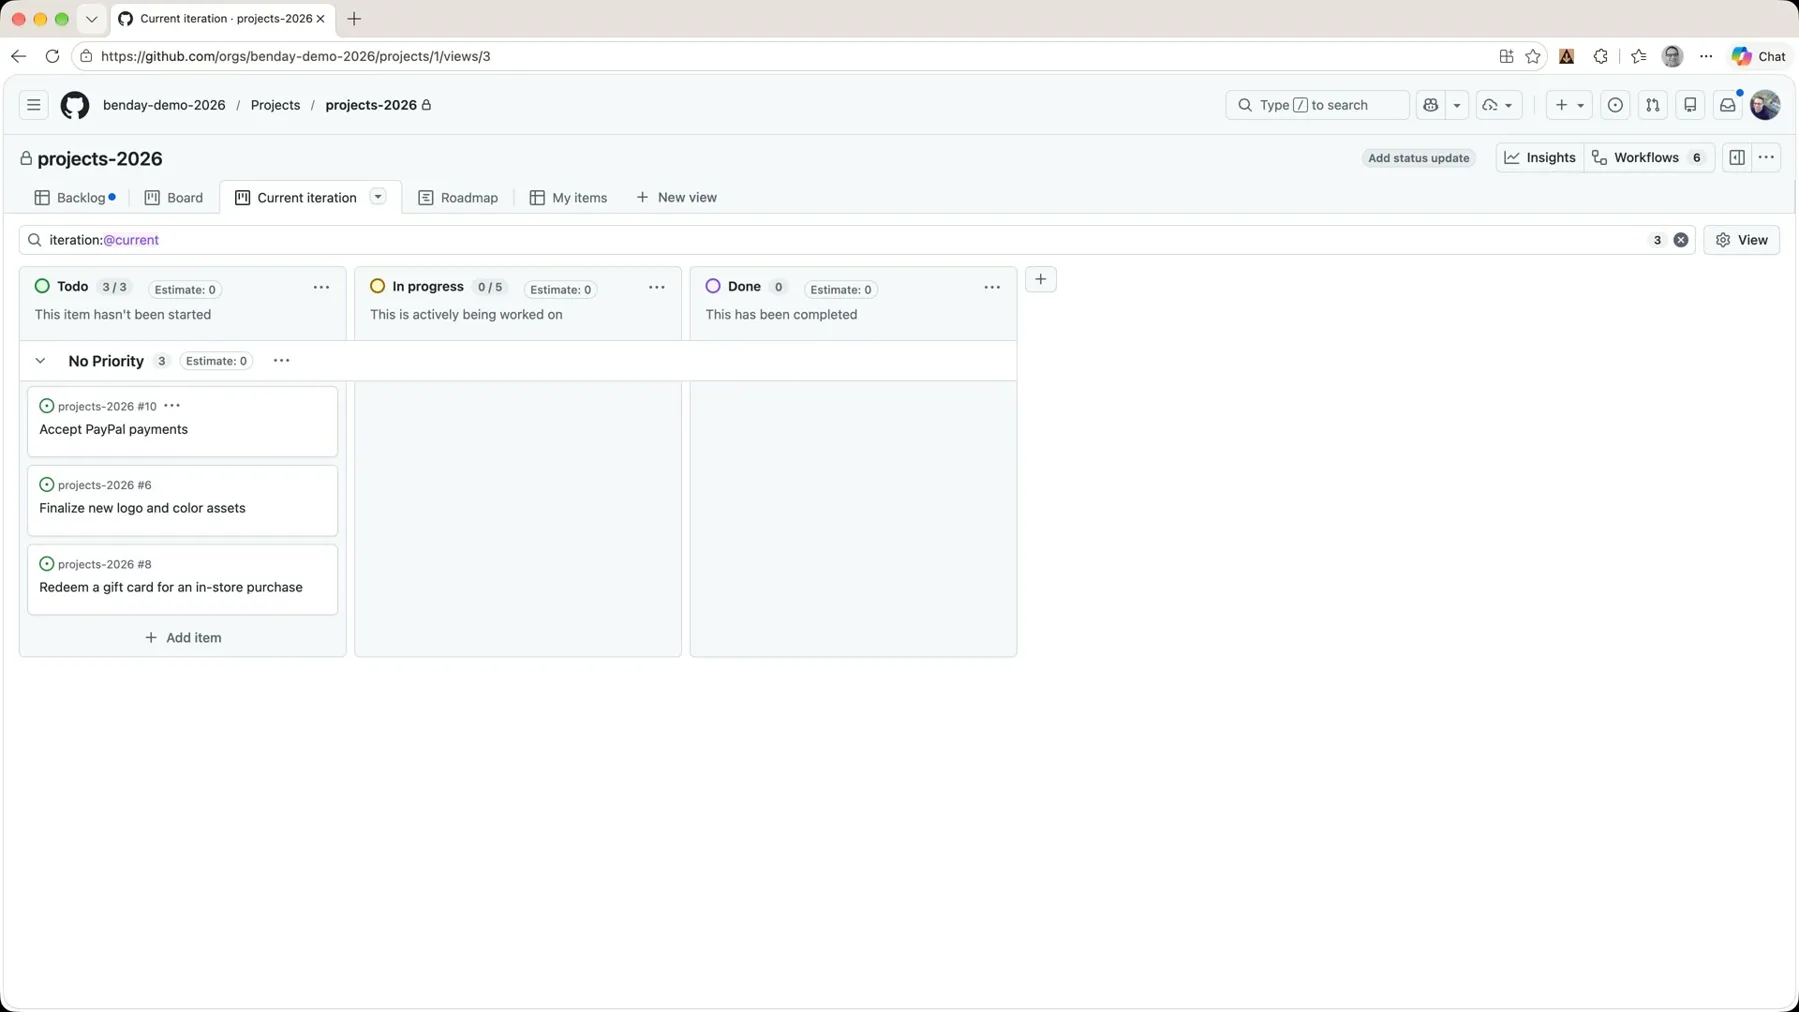Open the Create new dropdown in header
The image size is (1799, 1012).
(1569, 105)
